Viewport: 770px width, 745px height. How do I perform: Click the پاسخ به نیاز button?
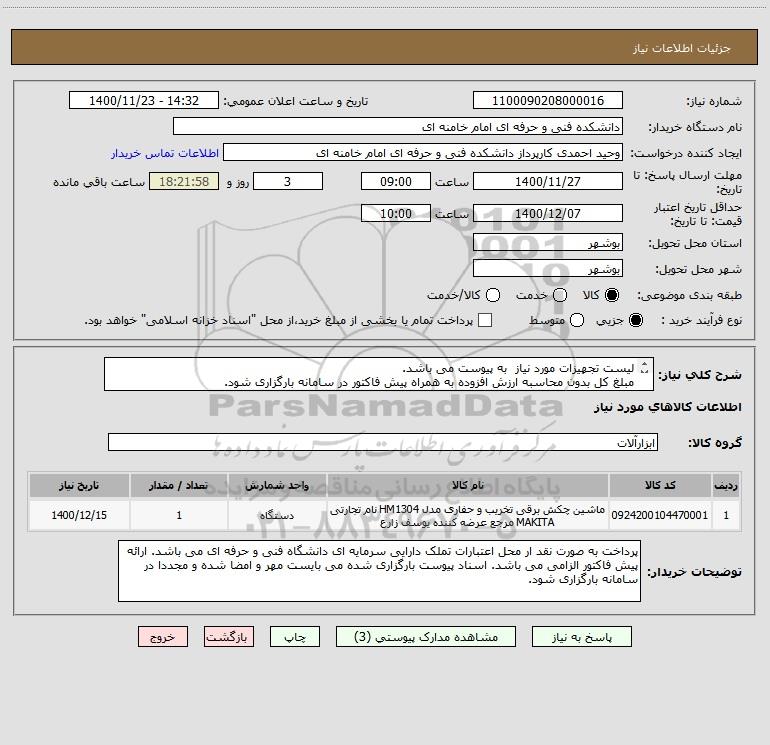click(x=581, y=637)
